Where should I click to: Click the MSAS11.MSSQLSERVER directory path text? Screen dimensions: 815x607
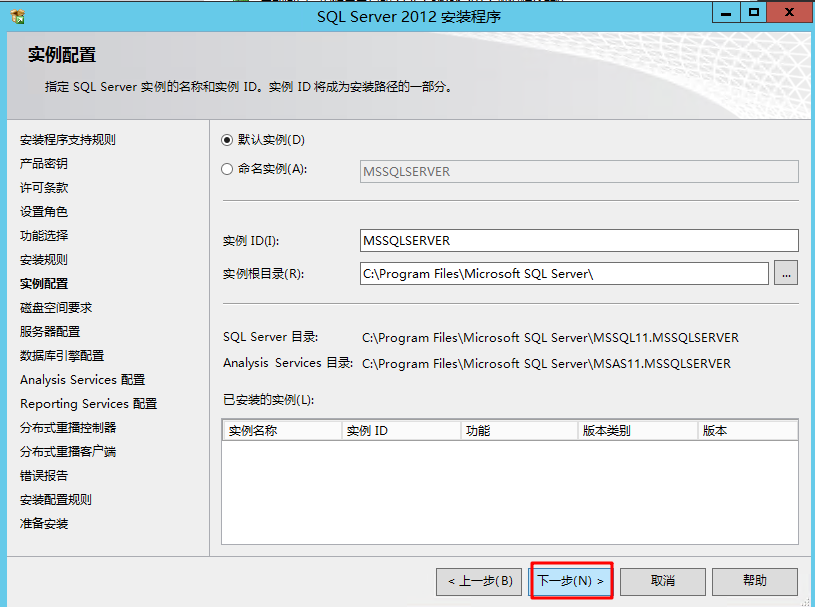point(546,363)
